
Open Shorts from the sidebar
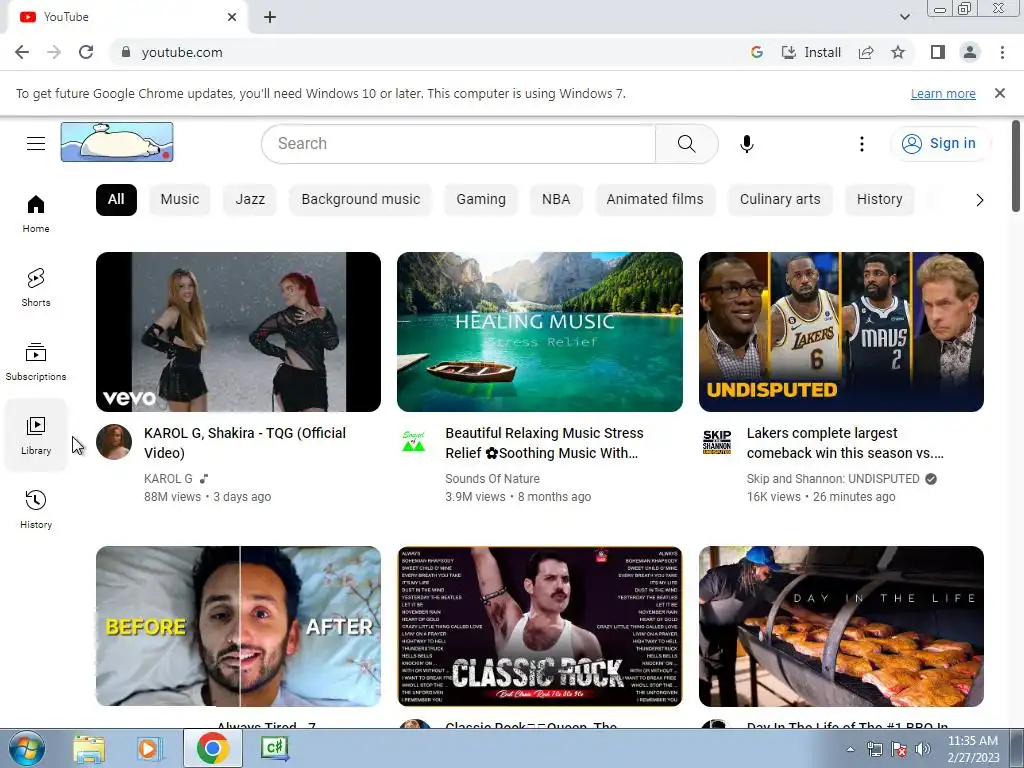(x=36, y=288)
